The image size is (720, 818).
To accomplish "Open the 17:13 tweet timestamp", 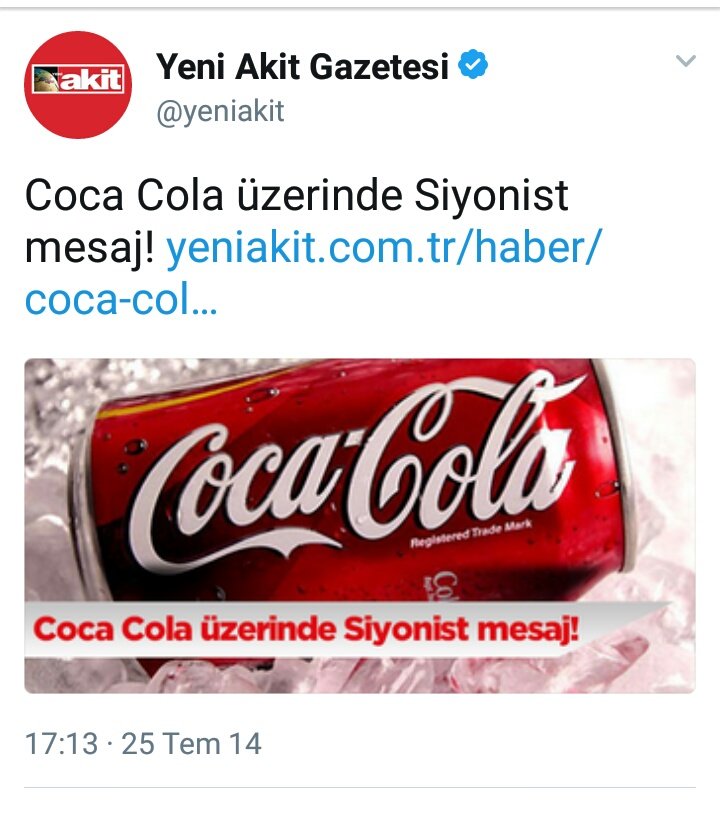I will (x=62, y=743).
